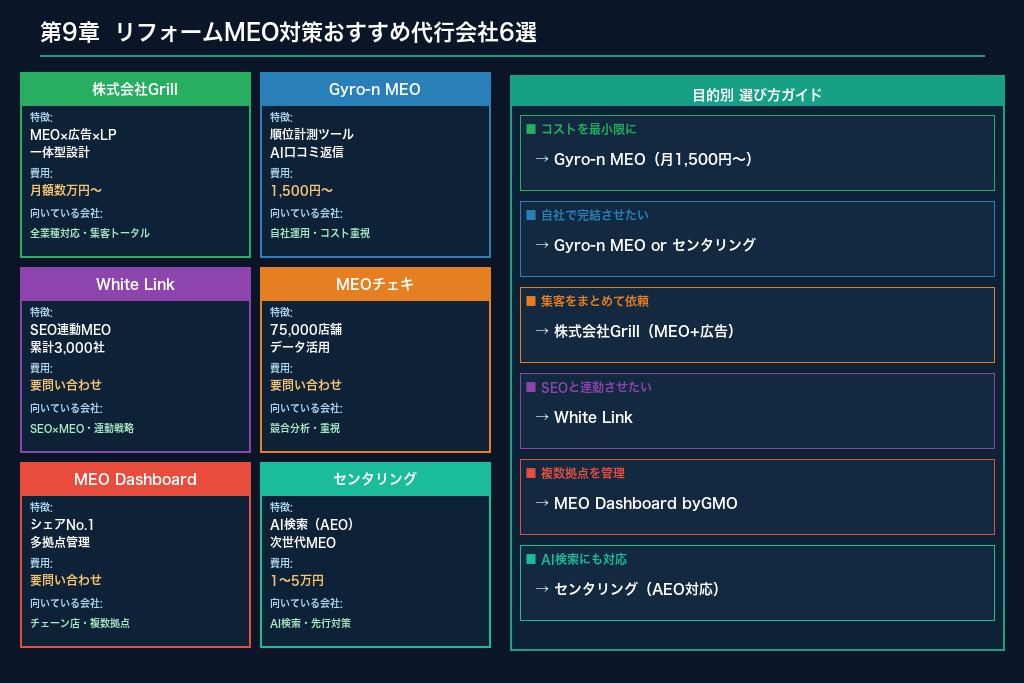1024x683 pixels.
Task: Click the guide heading 自社で完結させたい
Action: [594, 215]
